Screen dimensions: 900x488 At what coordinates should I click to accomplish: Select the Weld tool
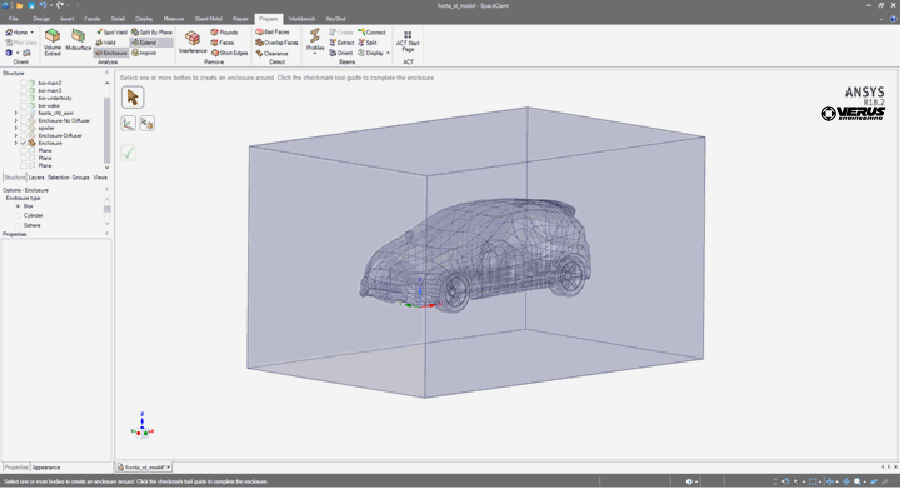click(106, 42)
